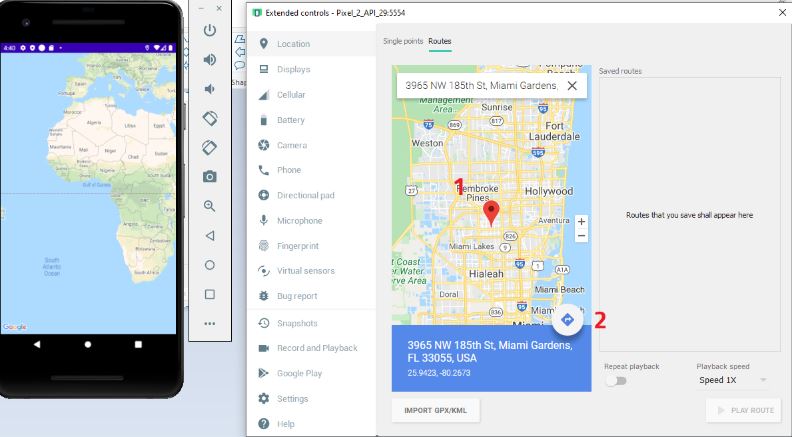Image resolution: width=792 pixels, height=437 pixels.
Task: Open the Fingerprint section
Action: [x=311, y=246]
